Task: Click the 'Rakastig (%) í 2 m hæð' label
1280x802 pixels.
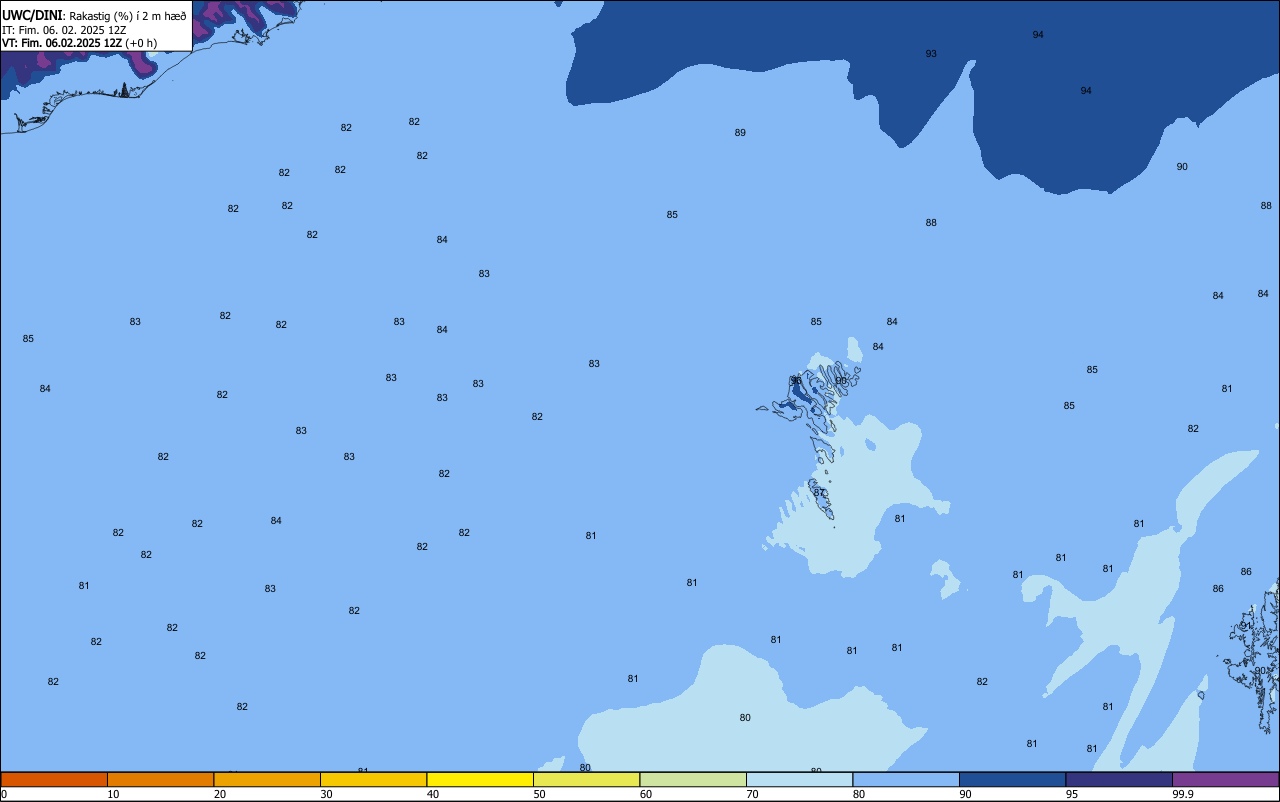Action: pyautogui.click(x=128, y=16)
